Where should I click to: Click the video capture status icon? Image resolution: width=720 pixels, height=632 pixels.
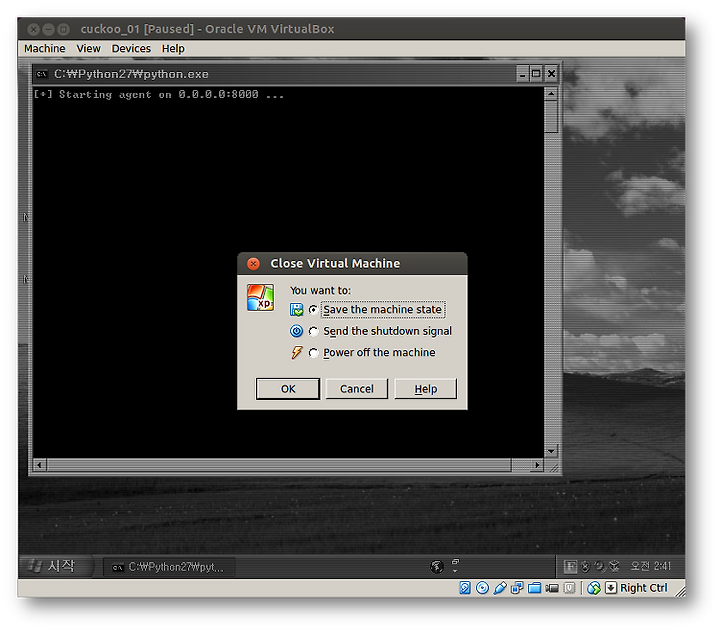[x=552, y=588]
